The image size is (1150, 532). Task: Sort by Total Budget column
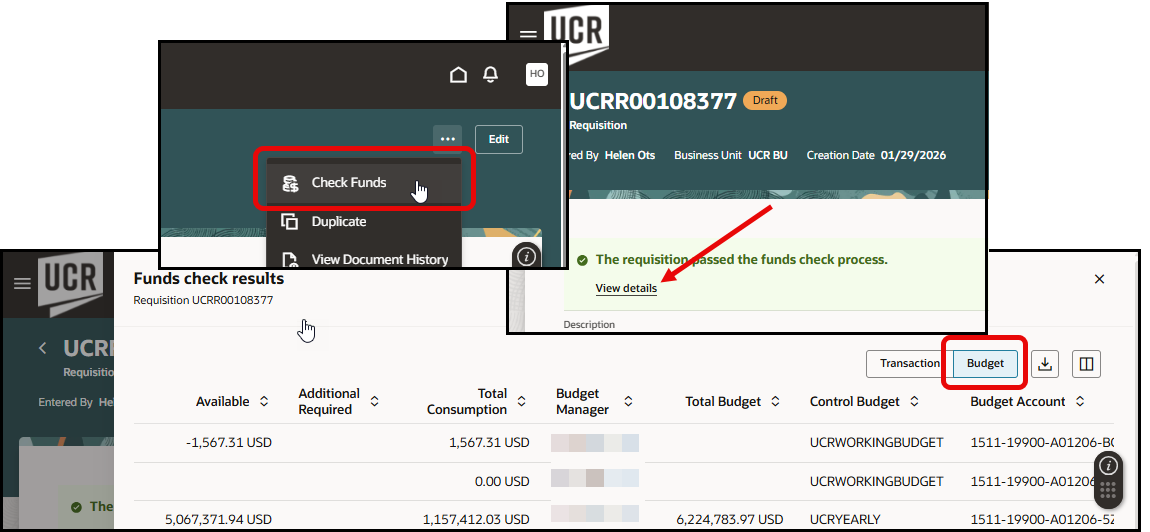tap(775, 401)
